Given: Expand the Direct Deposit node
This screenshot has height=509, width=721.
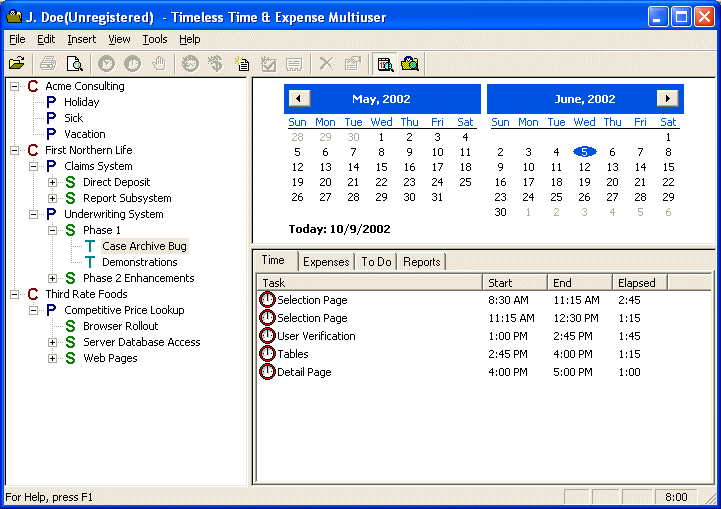Looking at the screenshot, I should point(52,182).
